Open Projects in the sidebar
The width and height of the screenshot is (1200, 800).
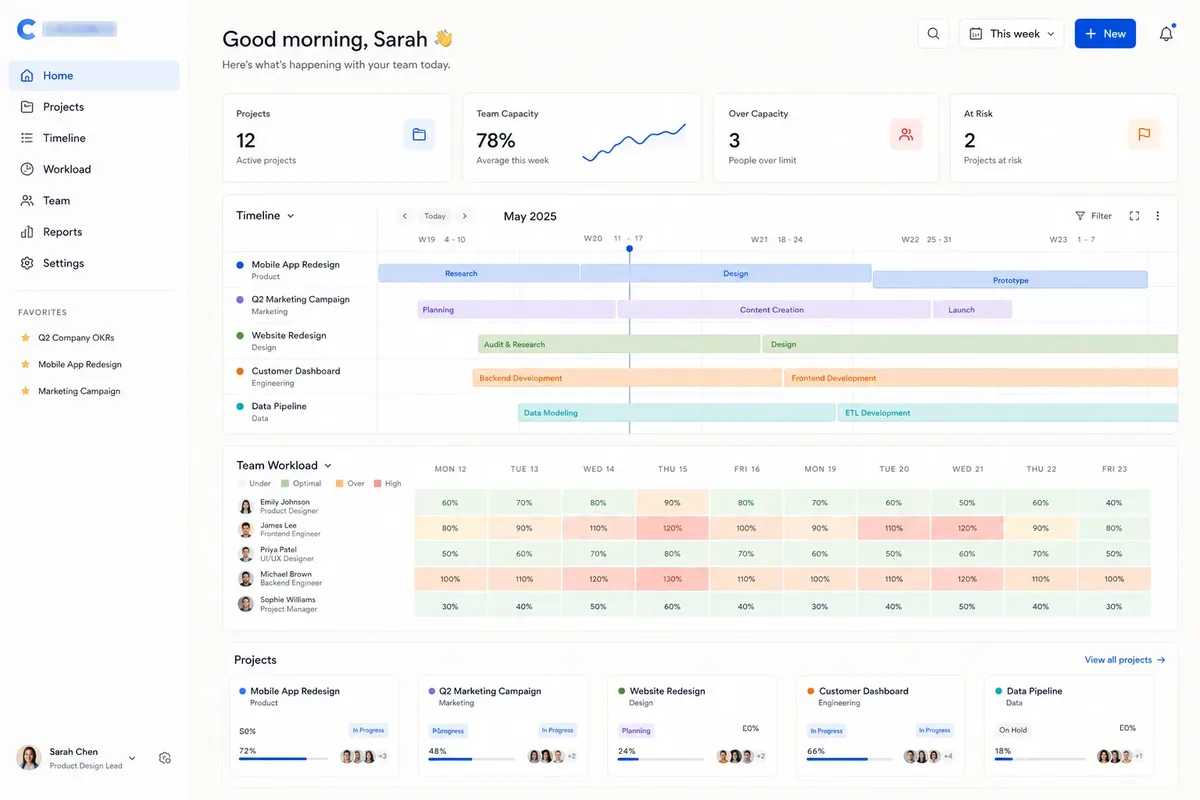tap(94, 107)
